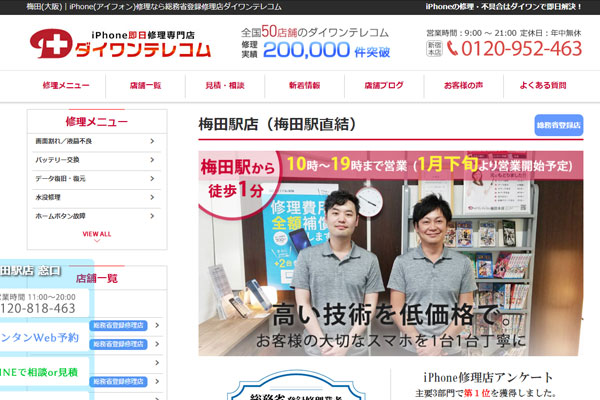
Task: Open the お客様の声 navigation tab
Action: [463, 85]
